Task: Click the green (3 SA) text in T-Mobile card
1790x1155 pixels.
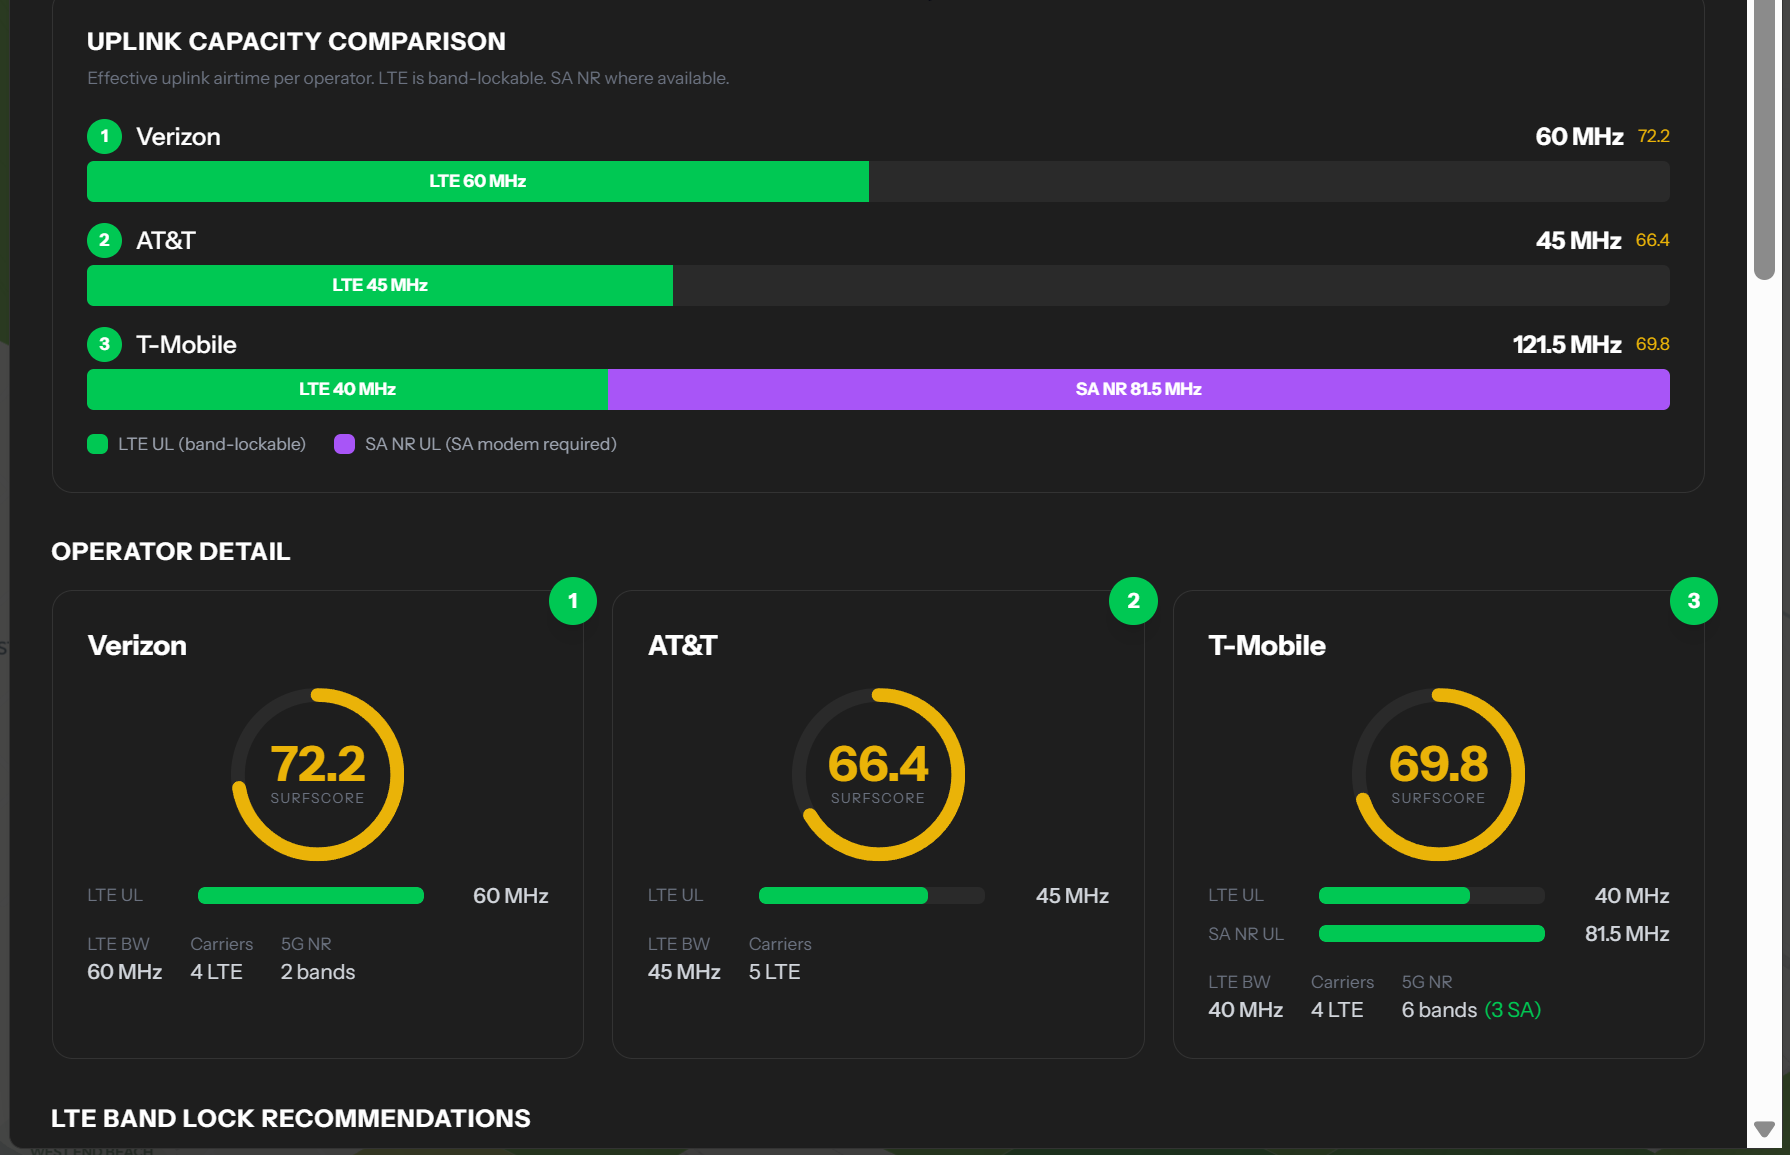Action: click(1513, 1010)
